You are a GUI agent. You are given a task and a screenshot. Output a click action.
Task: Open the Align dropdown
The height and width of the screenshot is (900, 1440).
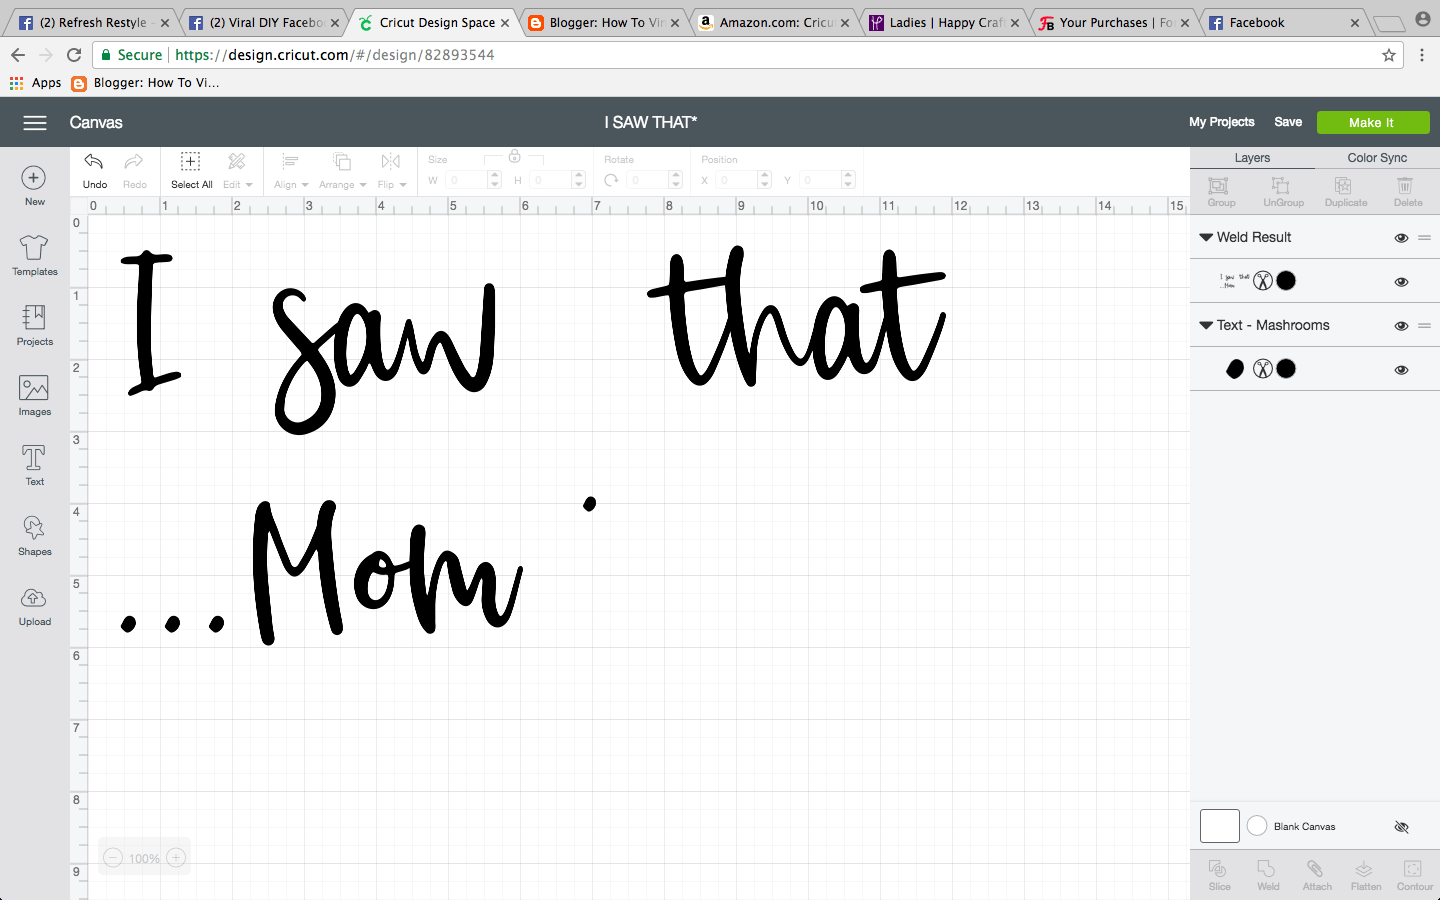click(290, 170)
